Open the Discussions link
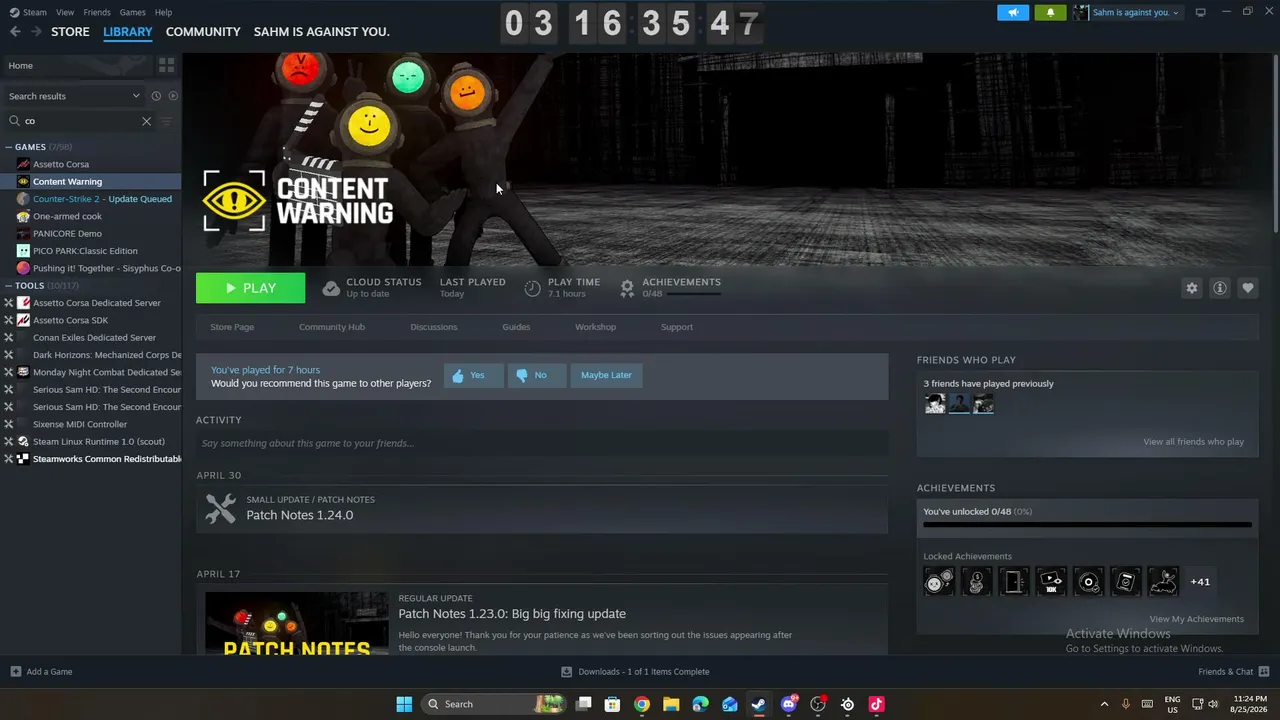 click(x=434, y=327)
